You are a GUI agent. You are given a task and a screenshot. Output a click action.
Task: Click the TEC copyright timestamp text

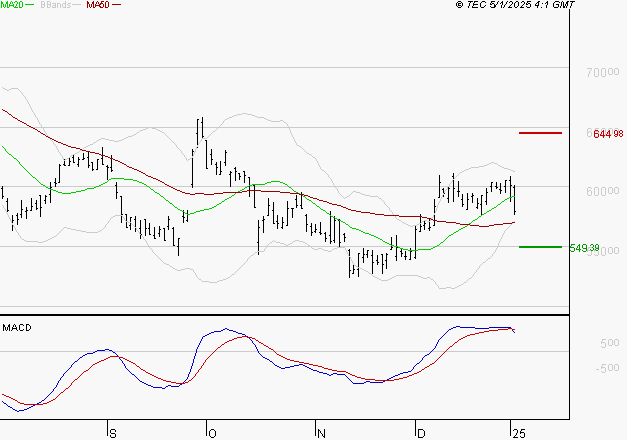[515, 5]
